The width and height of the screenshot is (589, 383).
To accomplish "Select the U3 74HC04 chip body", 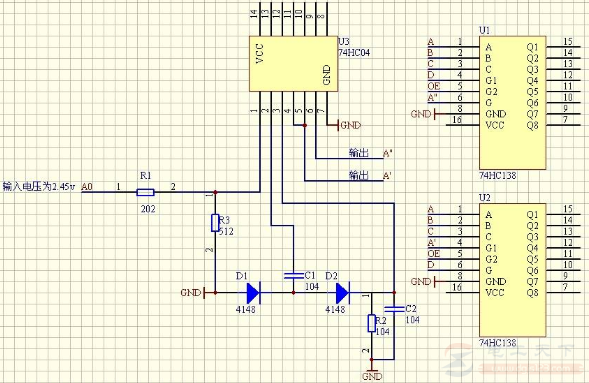I will click(x=293, y=64).
